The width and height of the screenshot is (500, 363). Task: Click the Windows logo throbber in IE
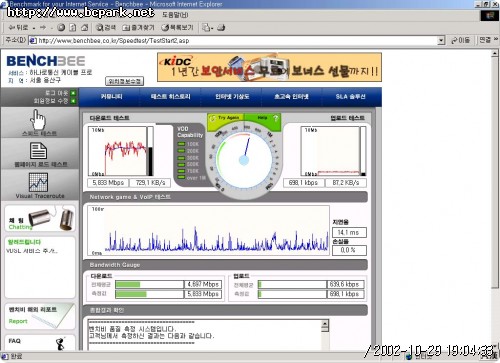[x=489, y=15]
